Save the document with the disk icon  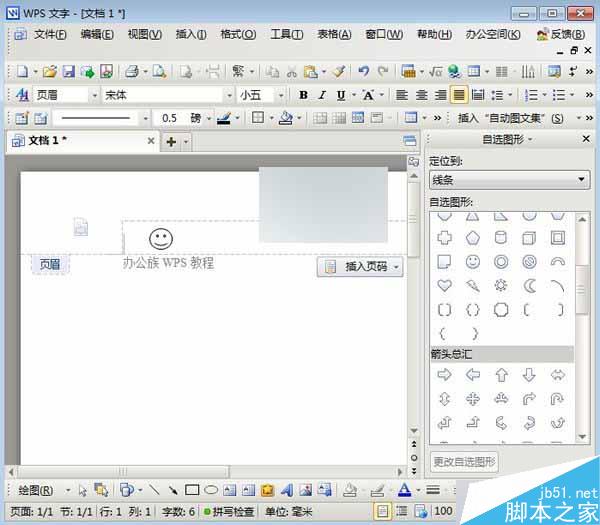pyautogui.click(x=69, y=72)
